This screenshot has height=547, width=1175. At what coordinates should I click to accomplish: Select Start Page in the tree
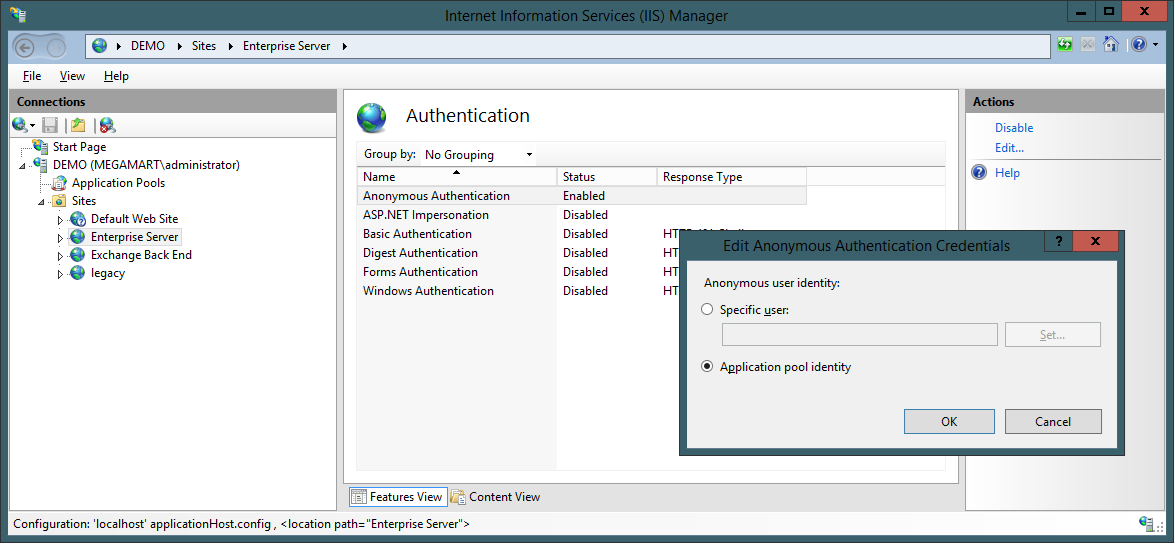tap(79, 147)
